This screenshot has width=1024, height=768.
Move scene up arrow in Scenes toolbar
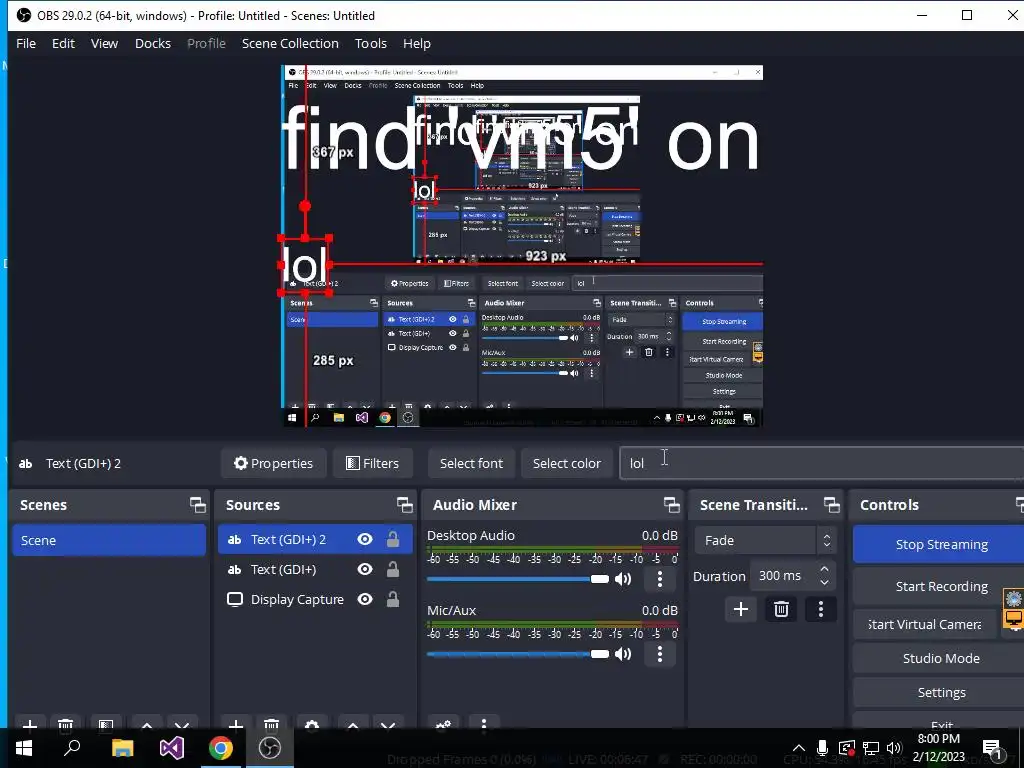147,724
